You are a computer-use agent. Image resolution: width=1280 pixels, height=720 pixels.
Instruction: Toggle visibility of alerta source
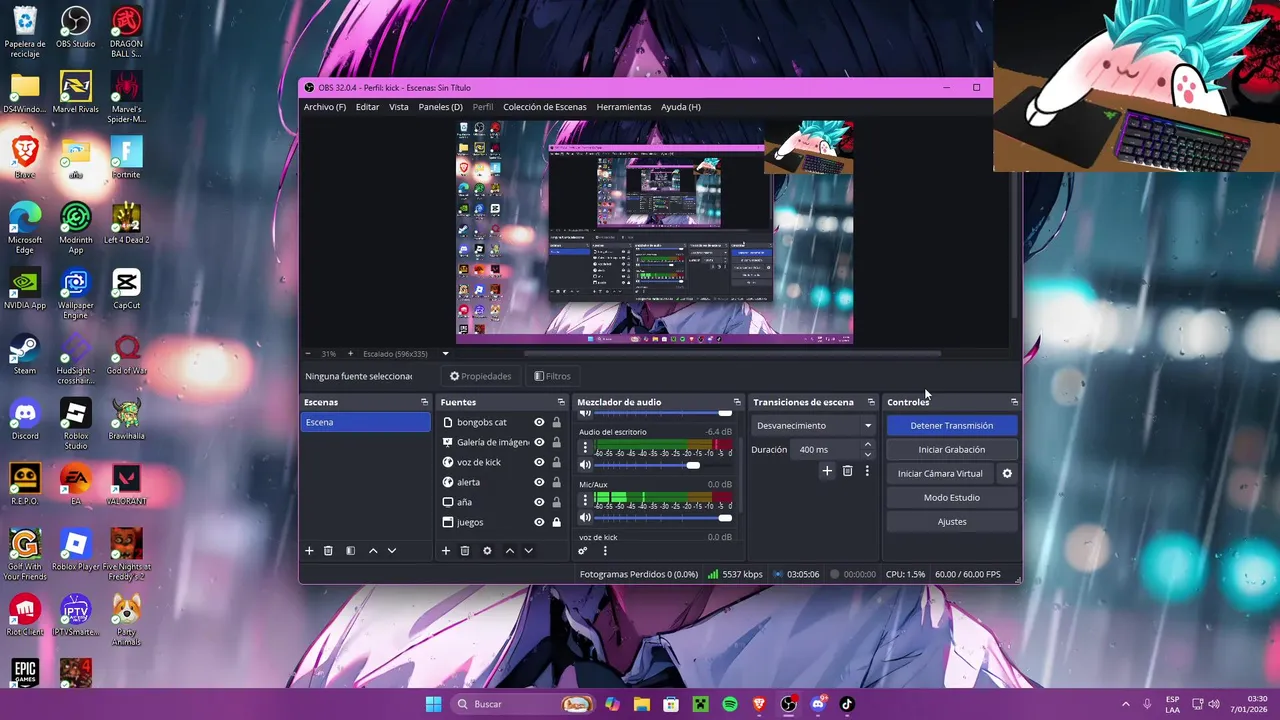[539, 482]
